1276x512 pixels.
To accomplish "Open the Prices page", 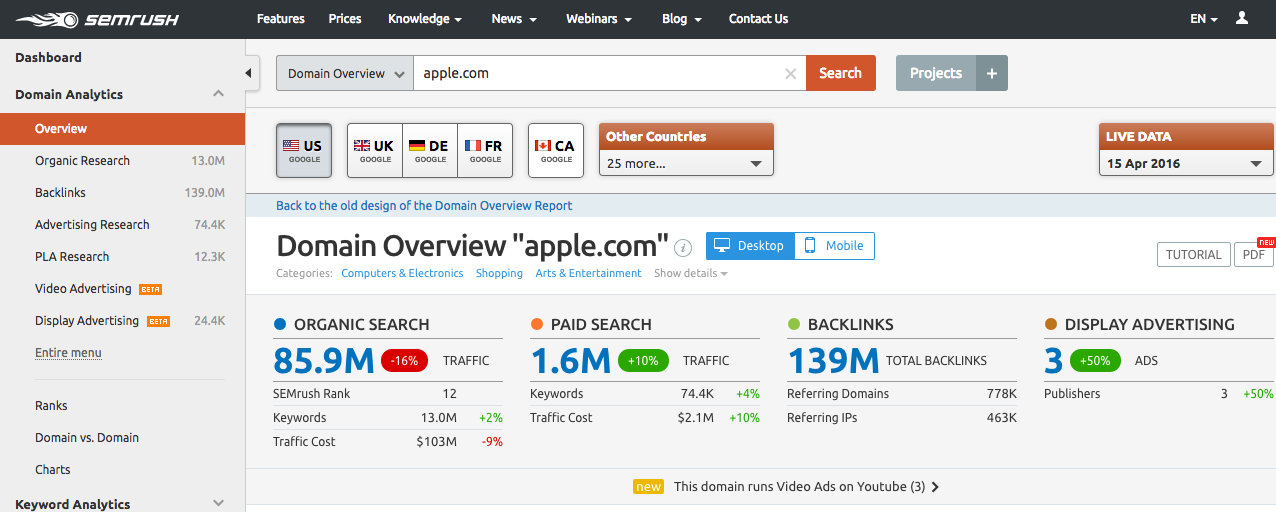I will click(345, 19).
